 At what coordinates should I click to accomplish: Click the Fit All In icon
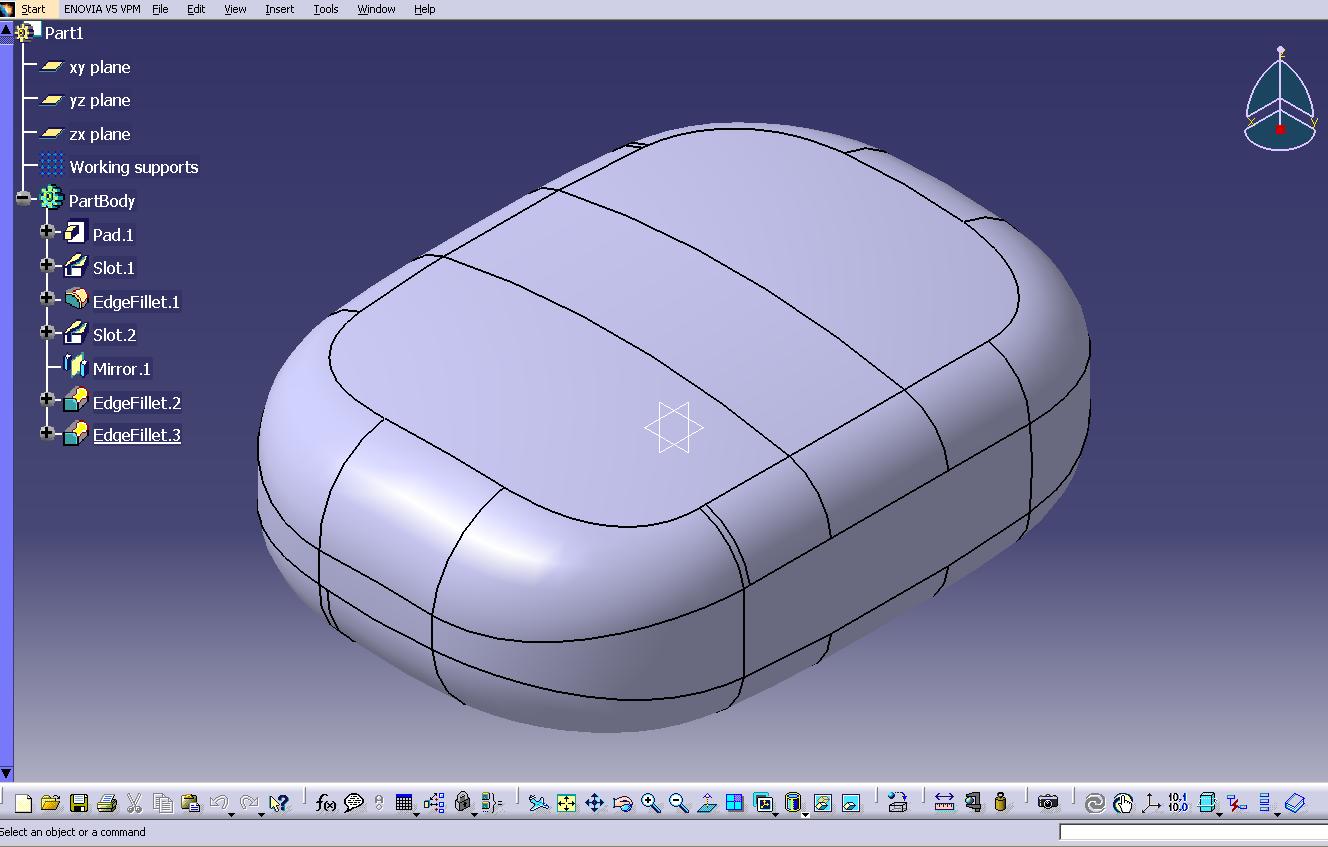point(566,803)
